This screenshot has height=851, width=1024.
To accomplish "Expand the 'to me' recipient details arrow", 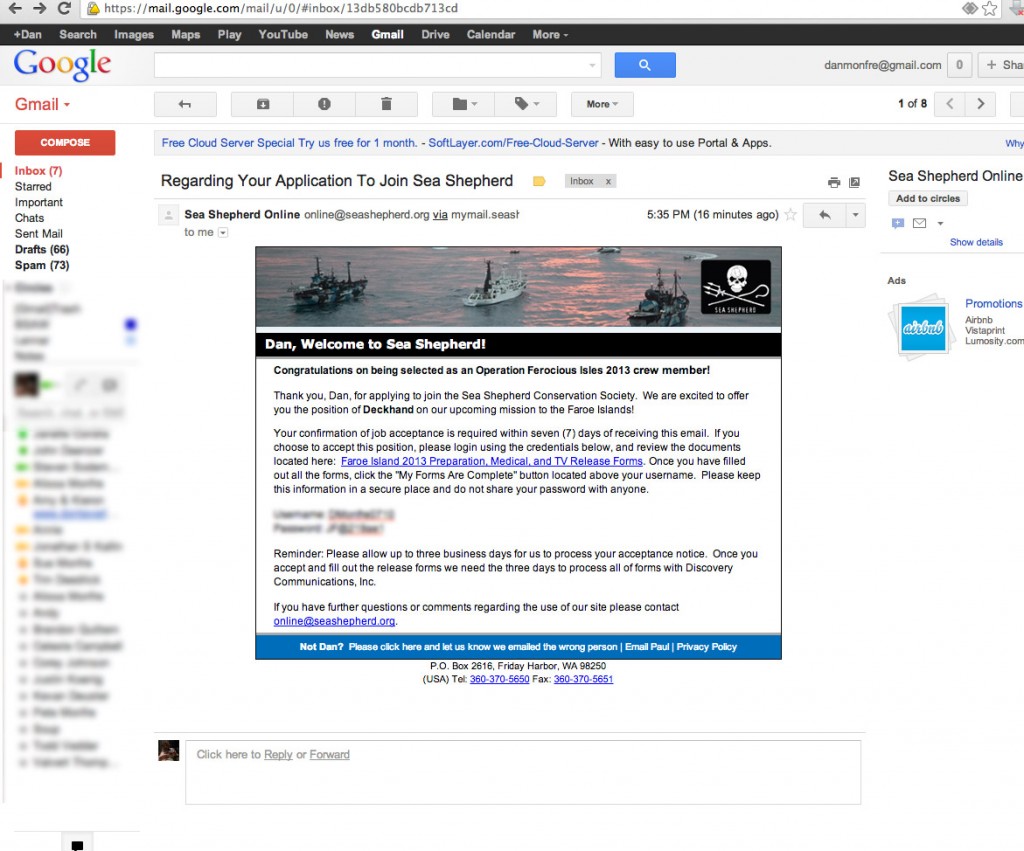I will click(x=223, y=233).
